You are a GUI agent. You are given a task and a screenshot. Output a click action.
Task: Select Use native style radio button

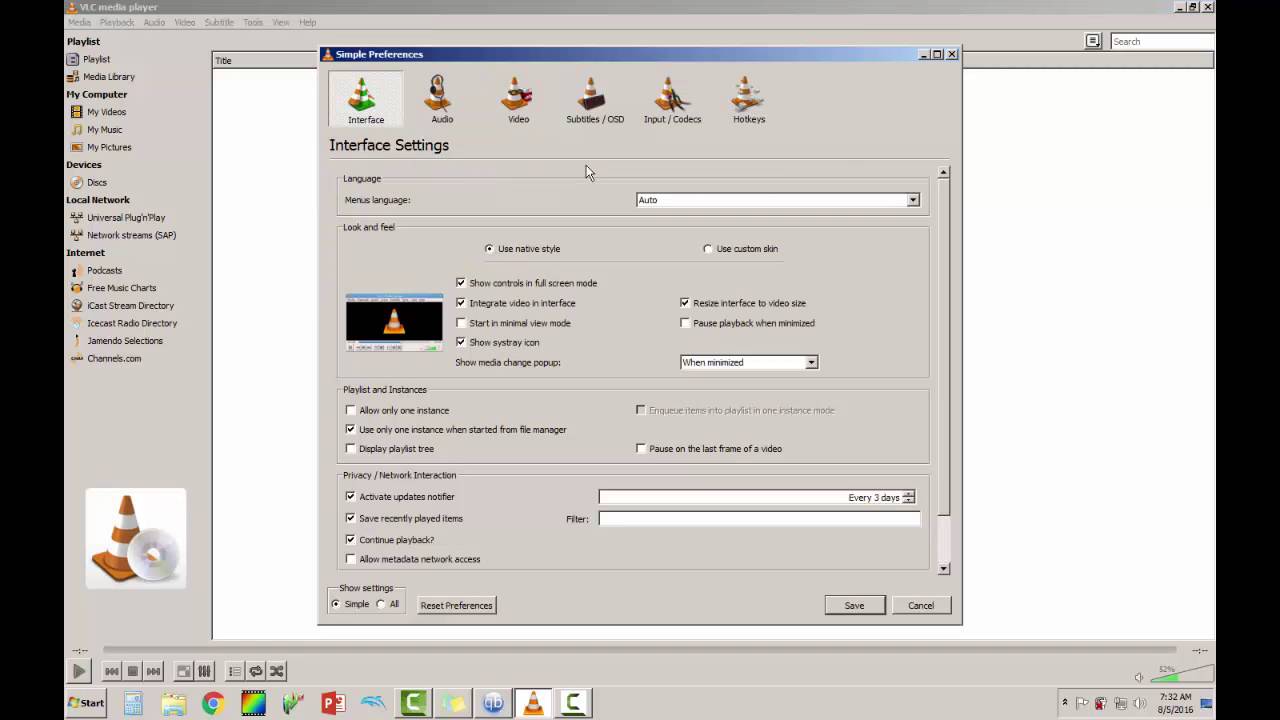click(489, 249)
